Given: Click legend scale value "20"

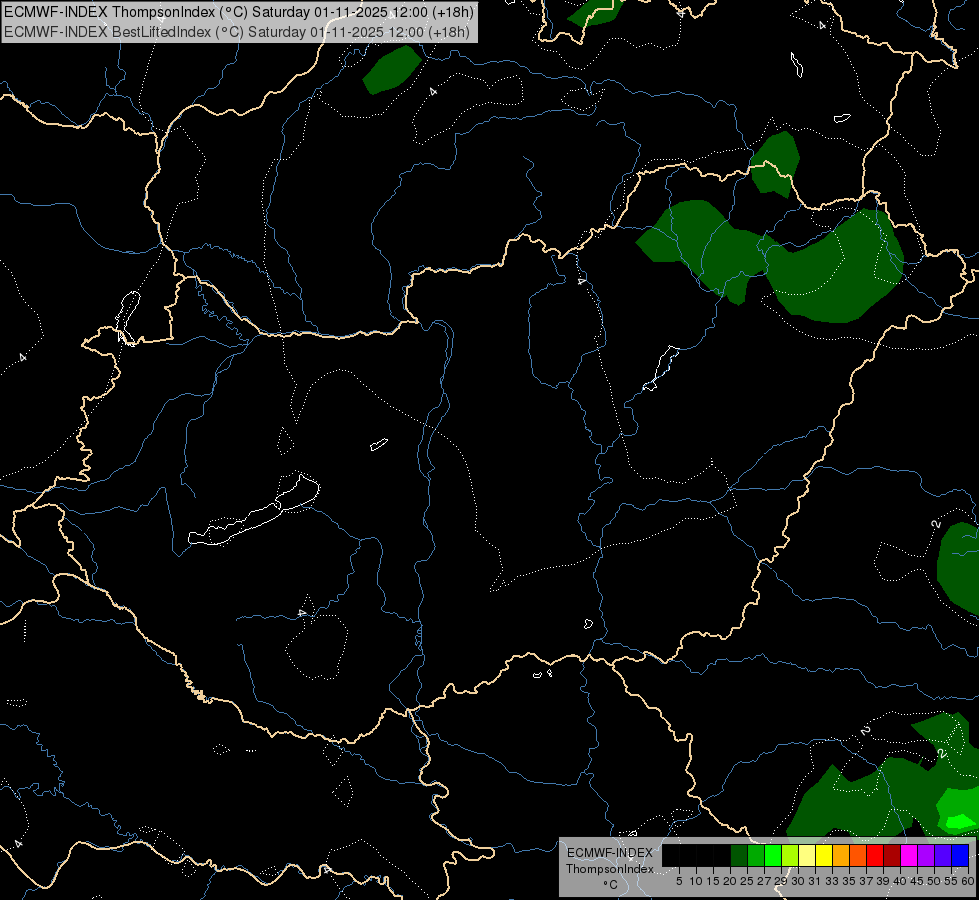Looking at the screenshot, I should [730, 881].
